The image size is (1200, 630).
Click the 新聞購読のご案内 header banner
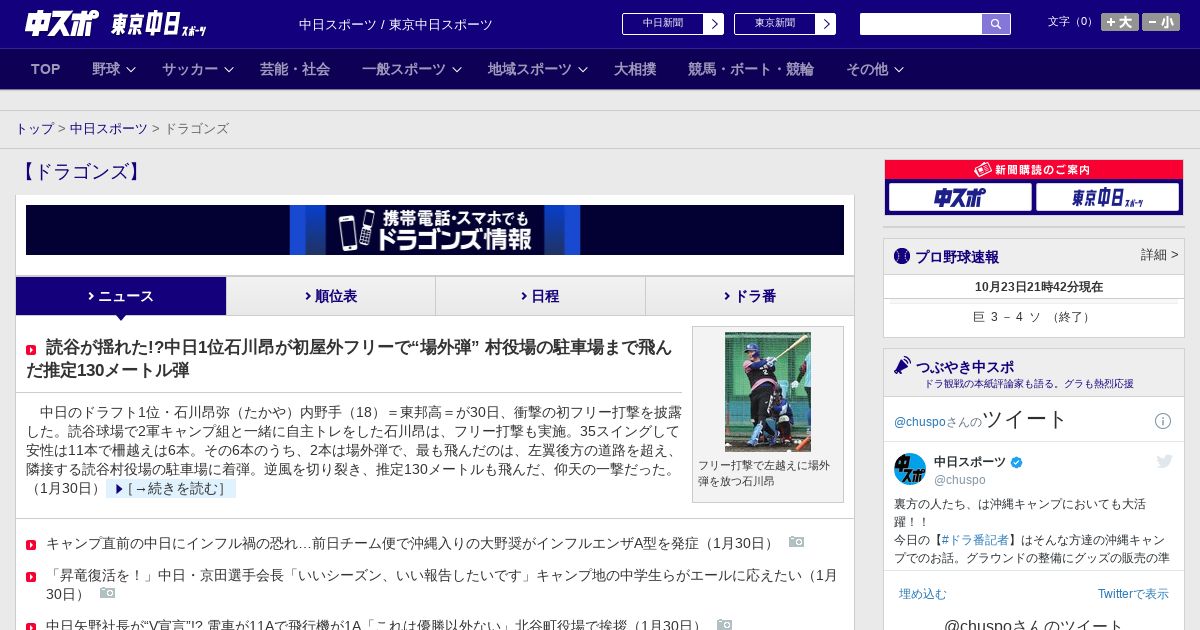point(1034,170)
